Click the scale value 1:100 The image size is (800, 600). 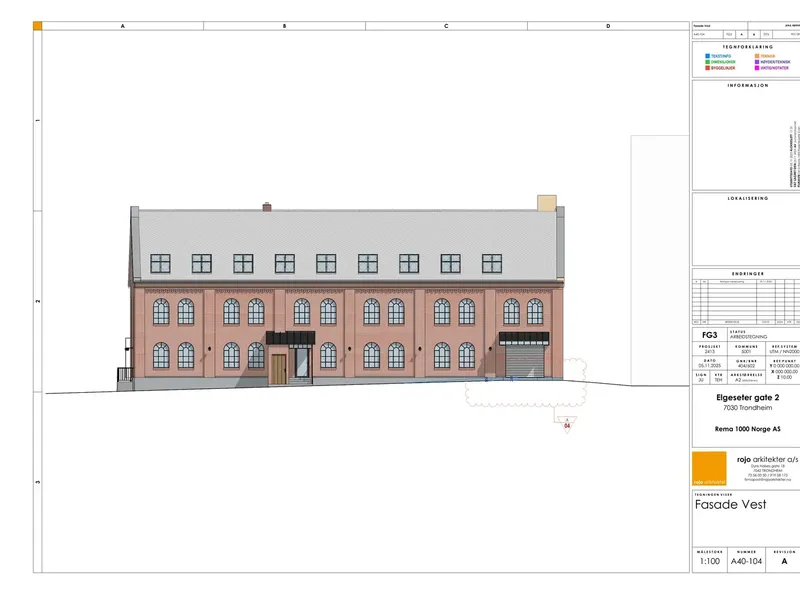[709, 561]
